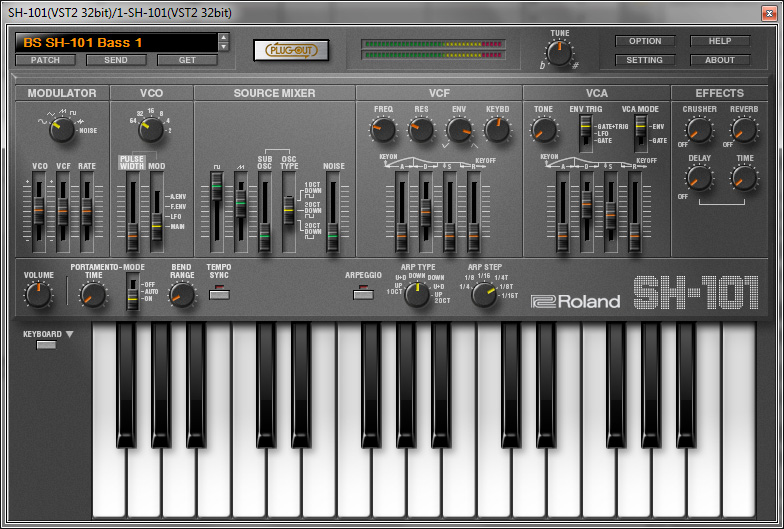784x529 pixels.
Task: Toggle the KEYBOARD display button
Action: (46, 344)
